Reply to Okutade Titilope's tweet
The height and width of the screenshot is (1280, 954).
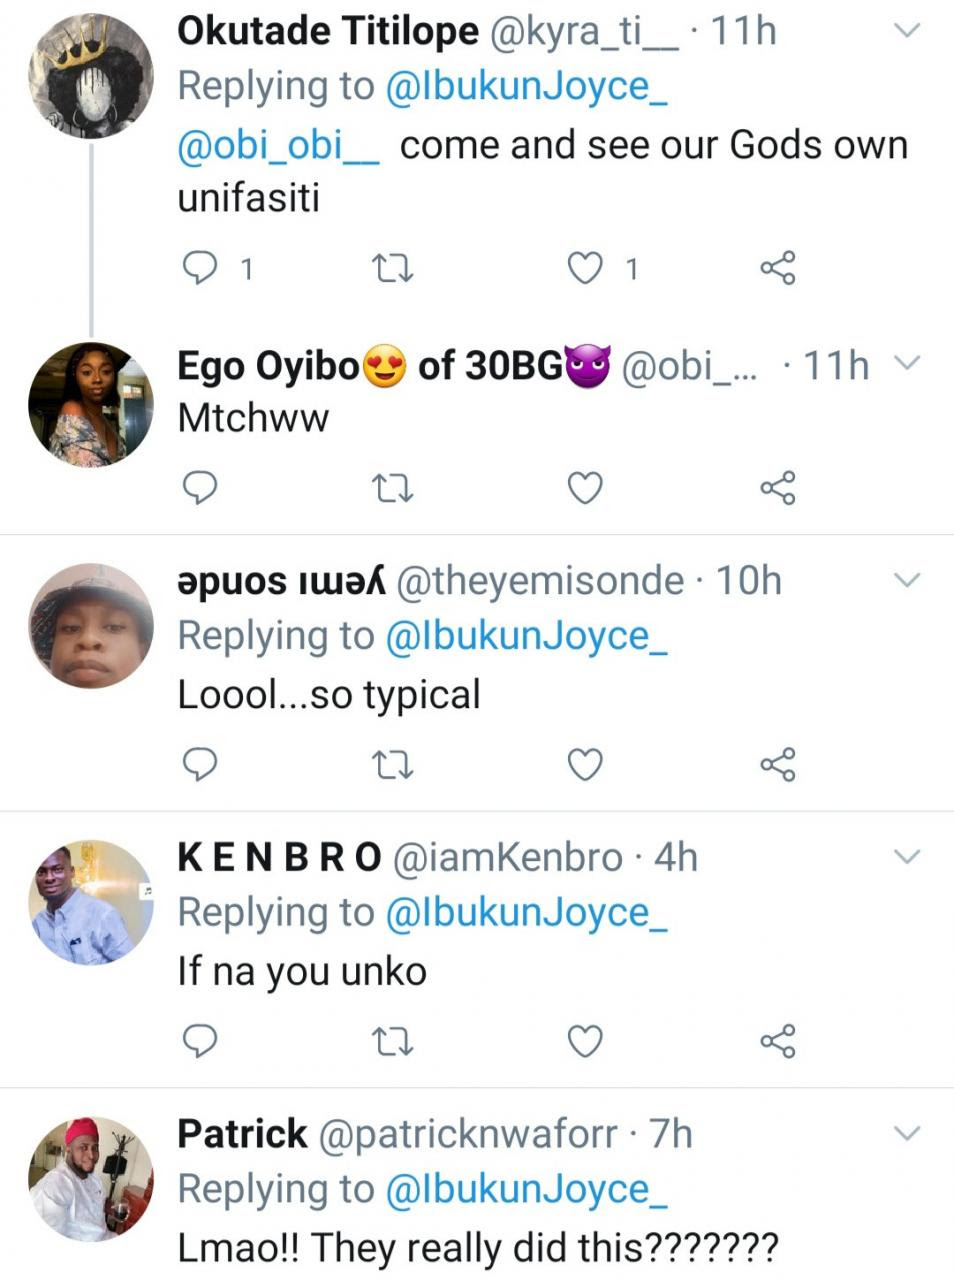pos(201,267)
